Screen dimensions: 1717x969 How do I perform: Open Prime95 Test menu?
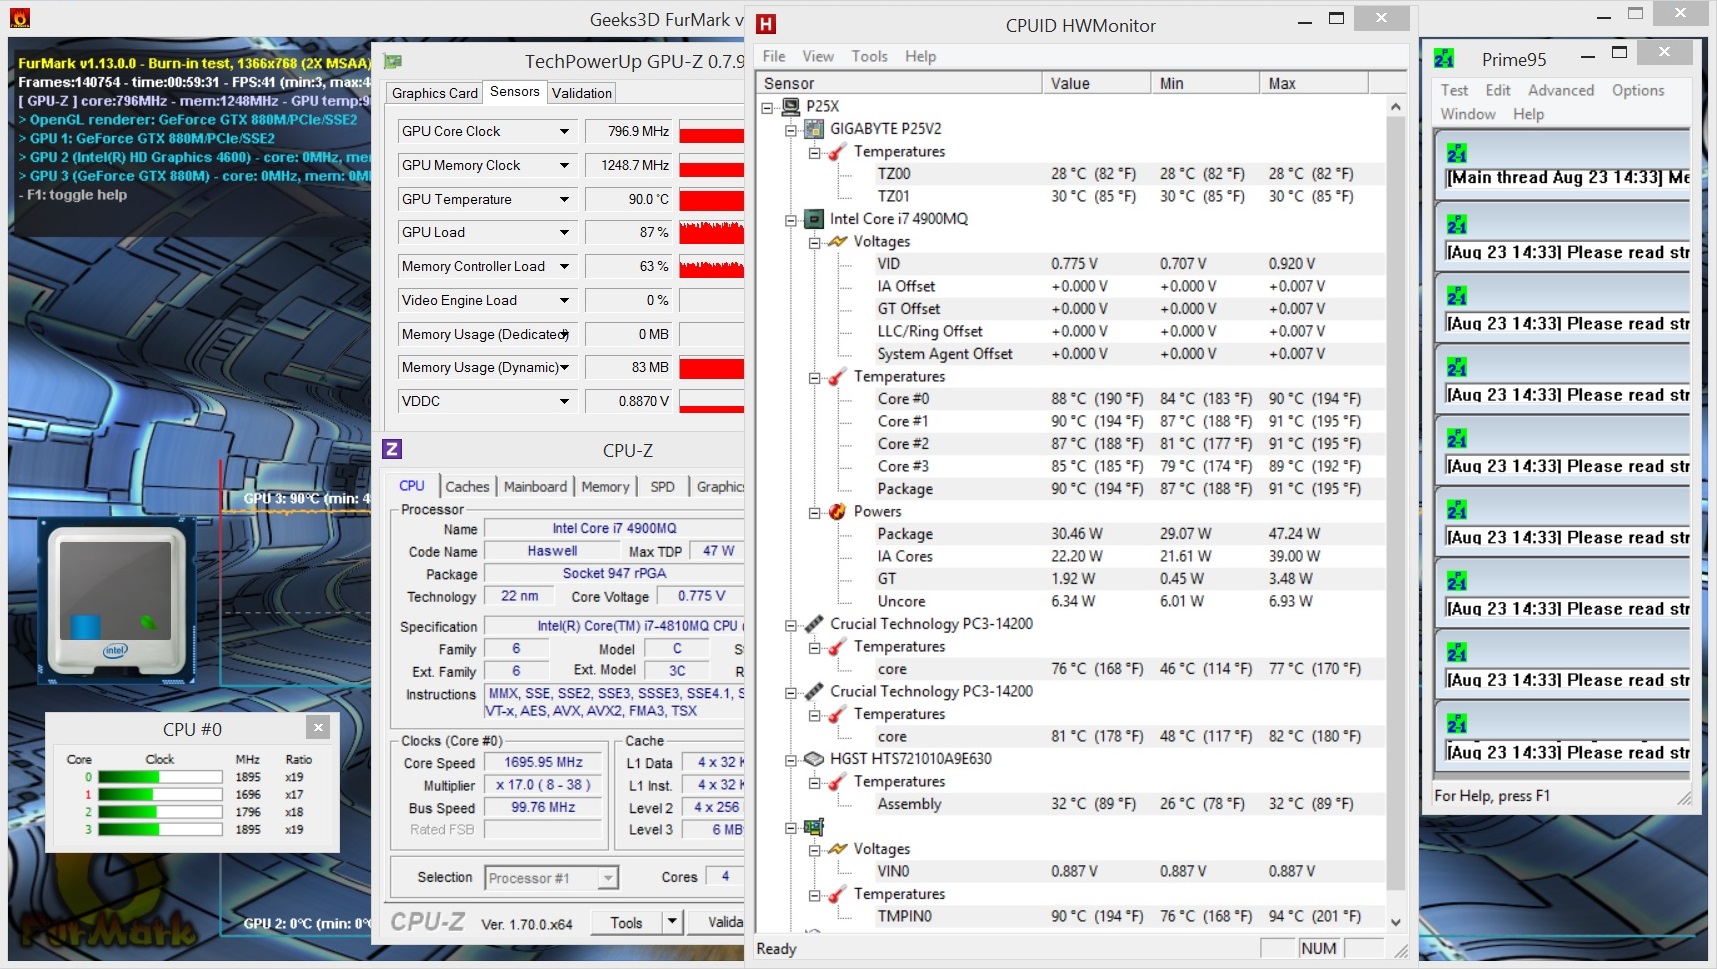pos(1454,90)
